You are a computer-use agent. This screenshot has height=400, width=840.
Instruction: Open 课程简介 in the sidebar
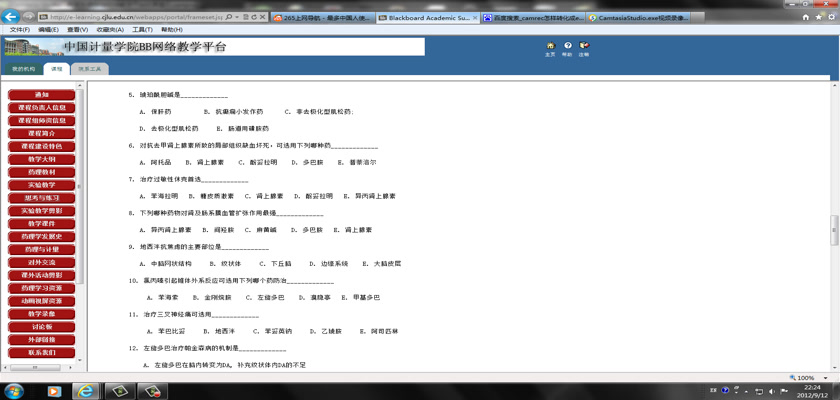pyautogui.click(x=41, y=133)
